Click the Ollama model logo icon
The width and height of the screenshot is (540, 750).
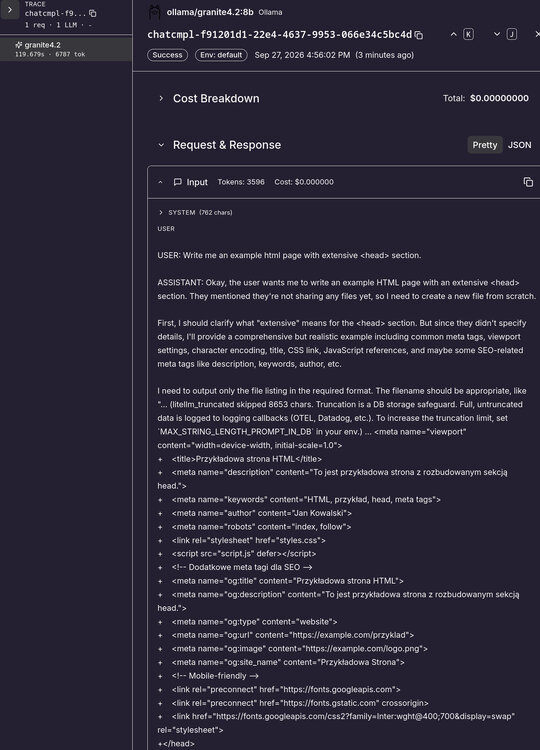tap(154, 12)
